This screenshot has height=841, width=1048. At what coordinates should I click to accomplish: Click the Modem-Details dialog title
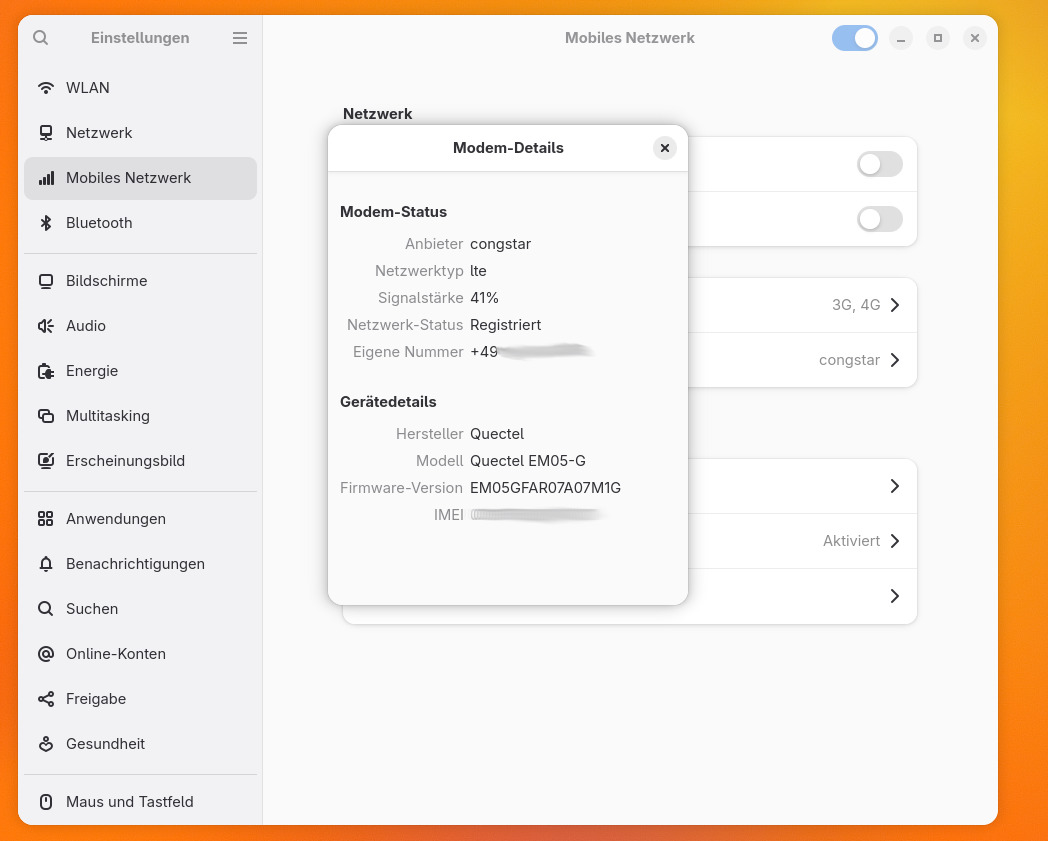tap(508, 148)
